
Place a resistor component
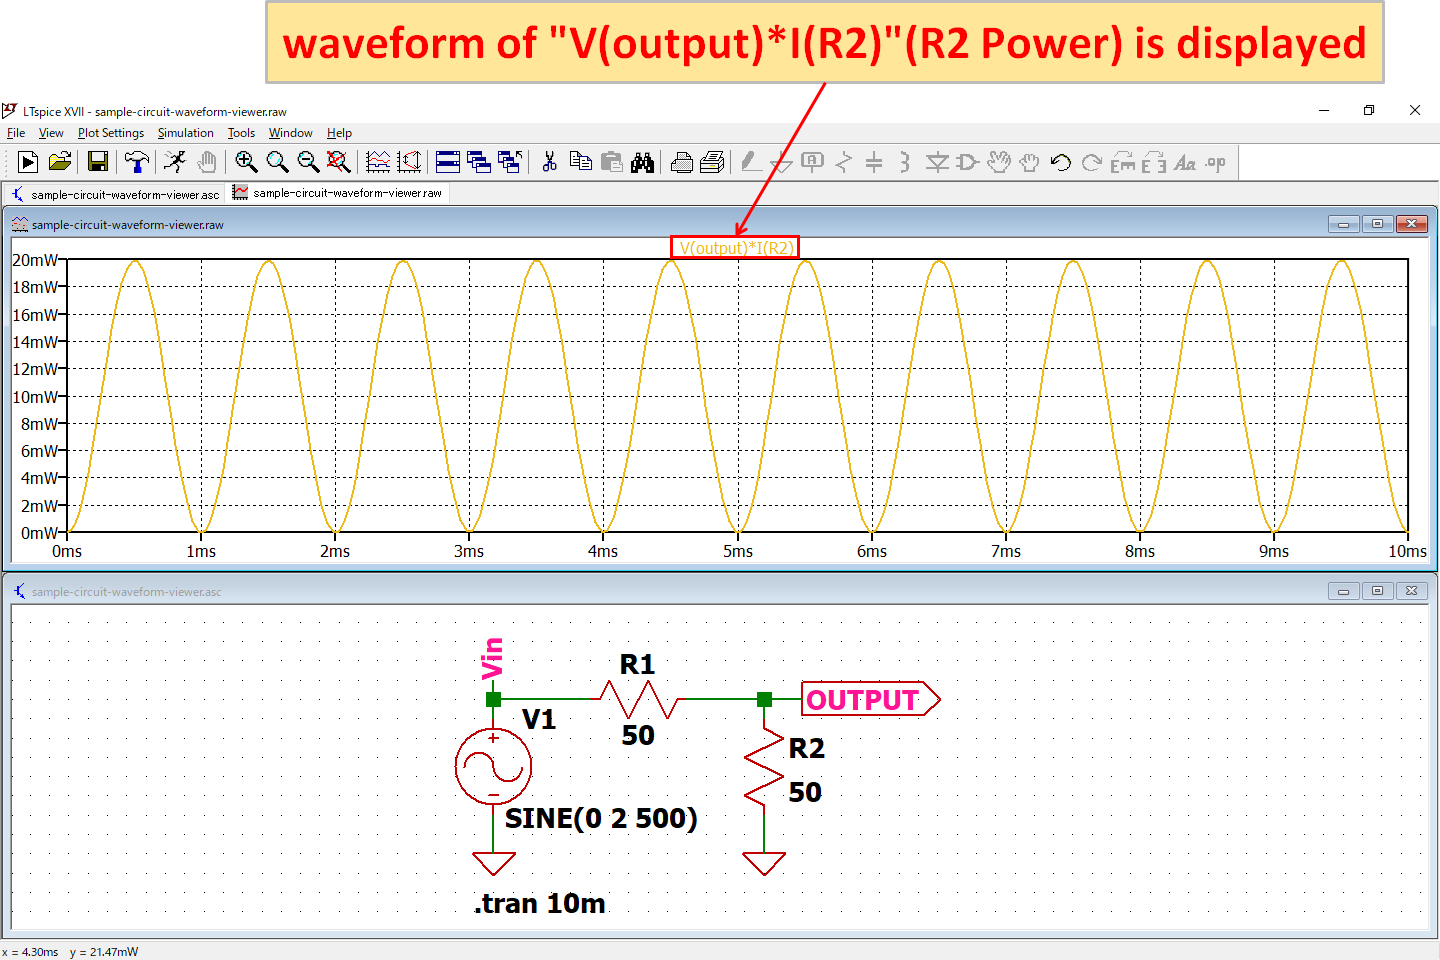843,161
